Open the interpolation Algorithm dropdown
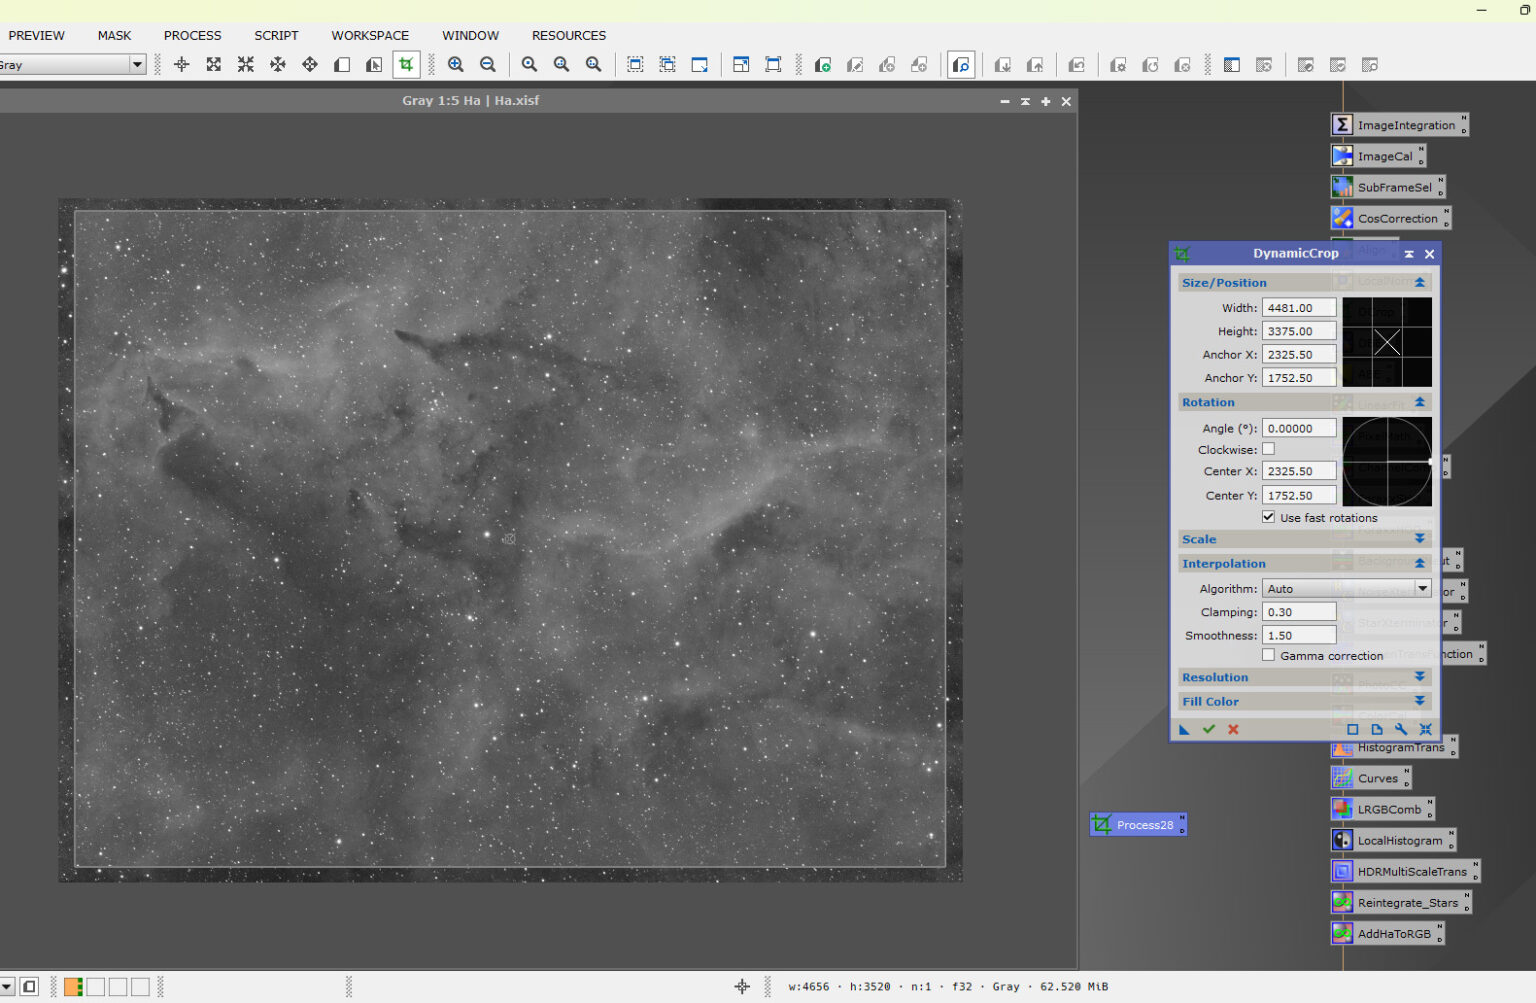This screenshot has width=1536, height=1003. click(x=1424, y=588)
